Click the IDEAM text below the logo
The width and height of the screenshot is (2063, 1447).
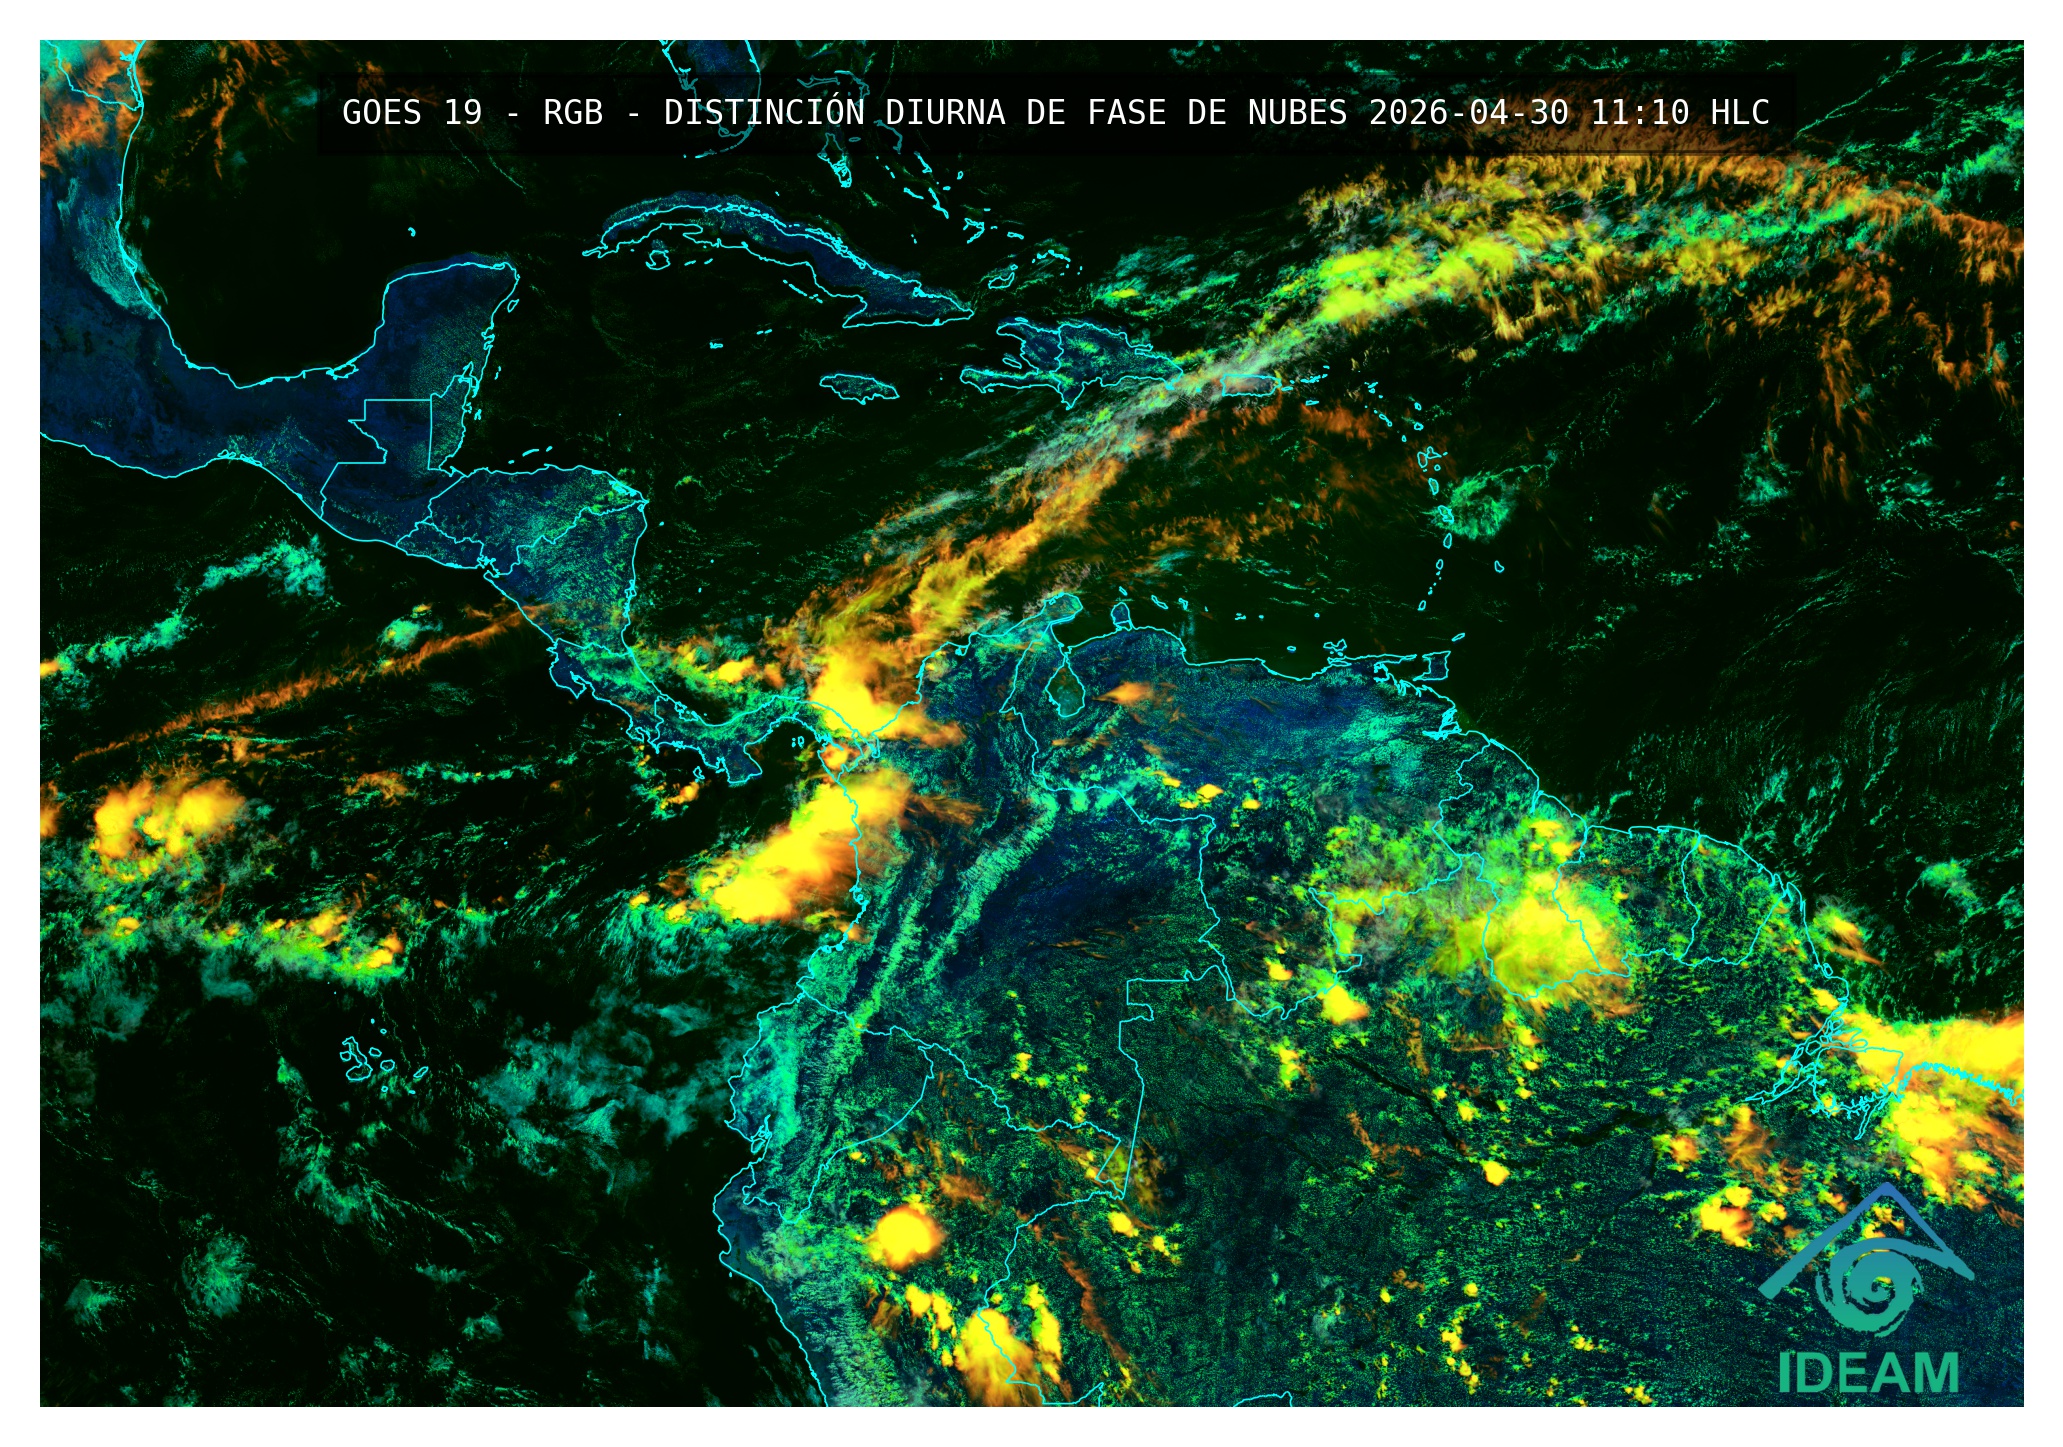1868,1373
